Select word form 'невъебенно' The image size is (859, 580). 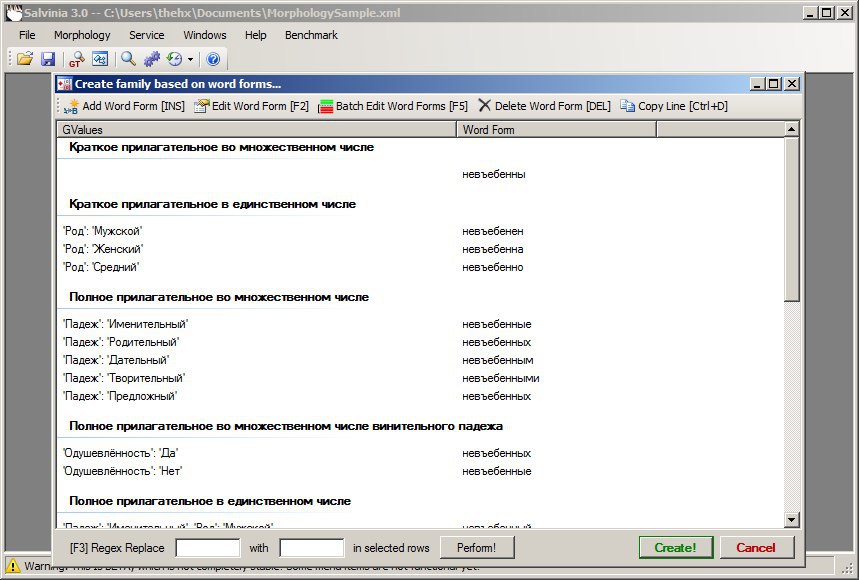pos(493,268)
